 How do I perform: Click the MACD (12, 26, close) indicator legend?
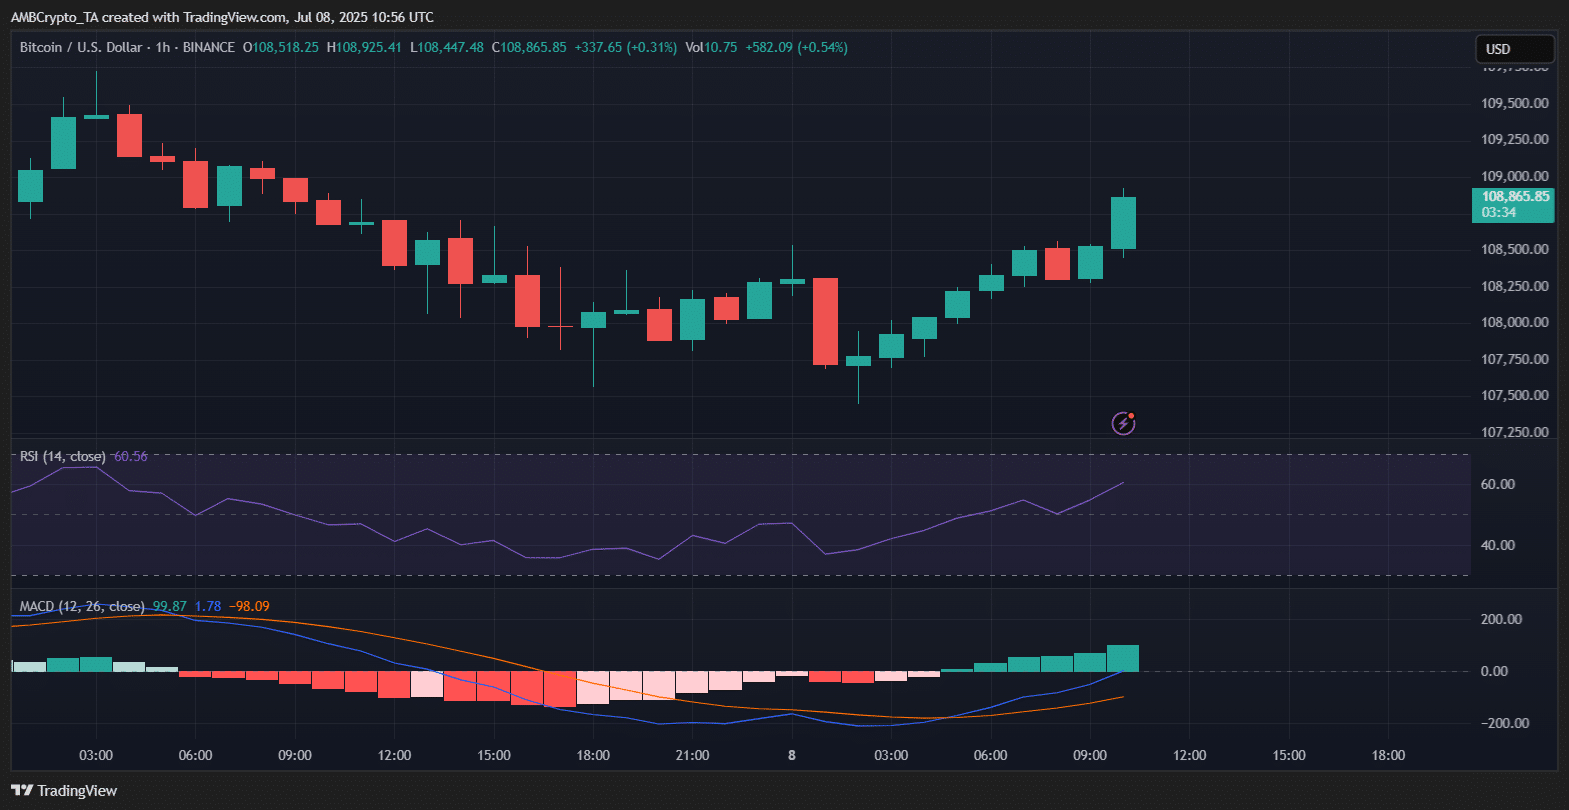click(x=82, y=607)
